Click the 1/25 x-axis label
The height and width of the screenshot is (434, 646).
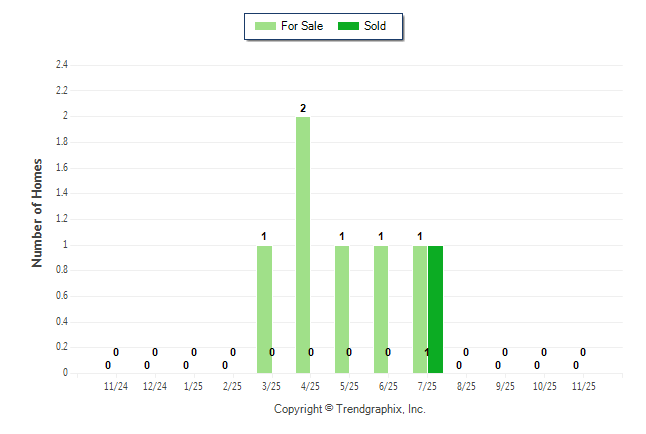(x=194, y=385)
